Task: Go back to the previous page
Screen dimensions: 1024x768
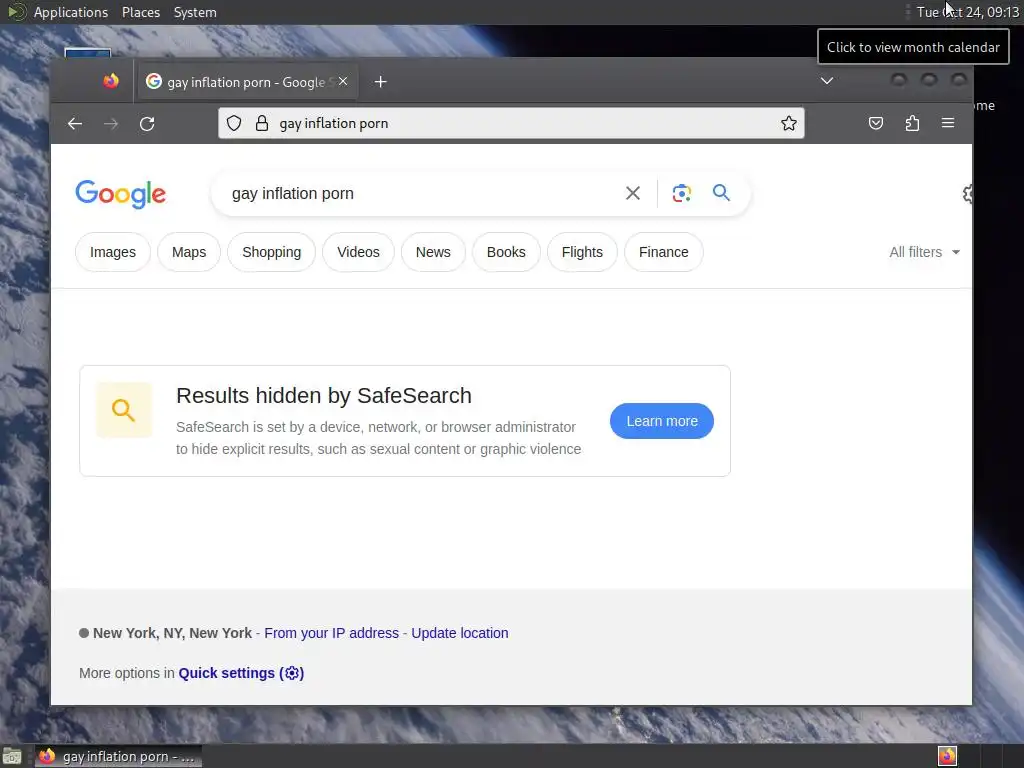Action: click(75, 123)
